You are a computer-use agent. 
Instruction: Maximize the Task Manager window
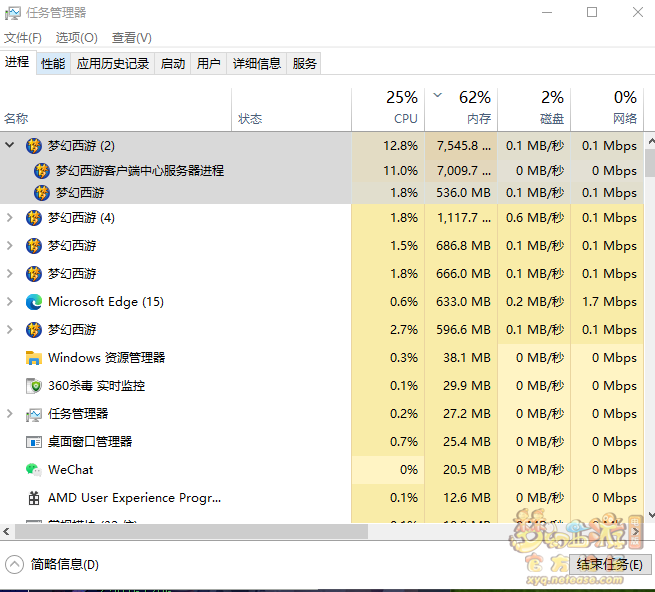click(x=592, y=13)
